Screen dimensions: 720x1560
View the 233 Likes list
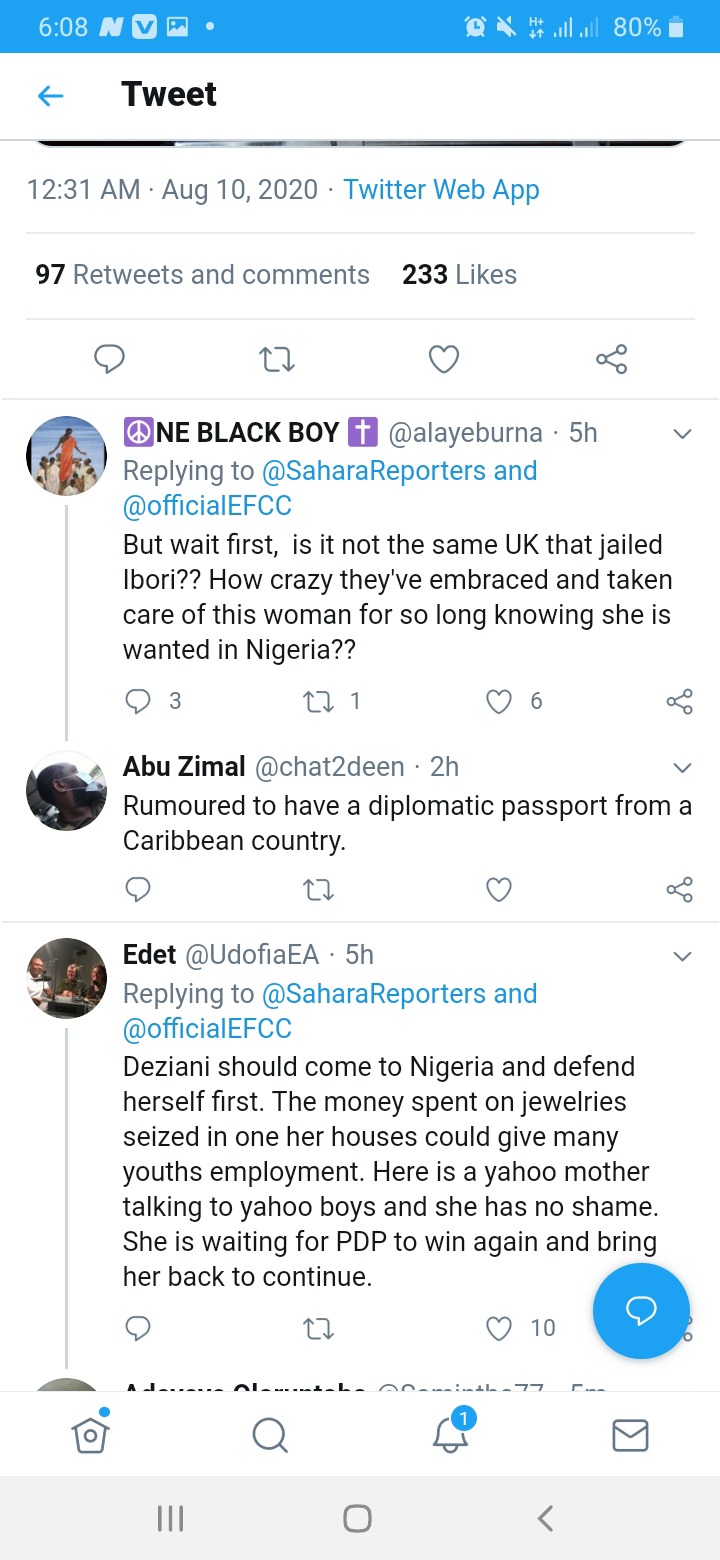pyautogui.click(x=459, y=275)
